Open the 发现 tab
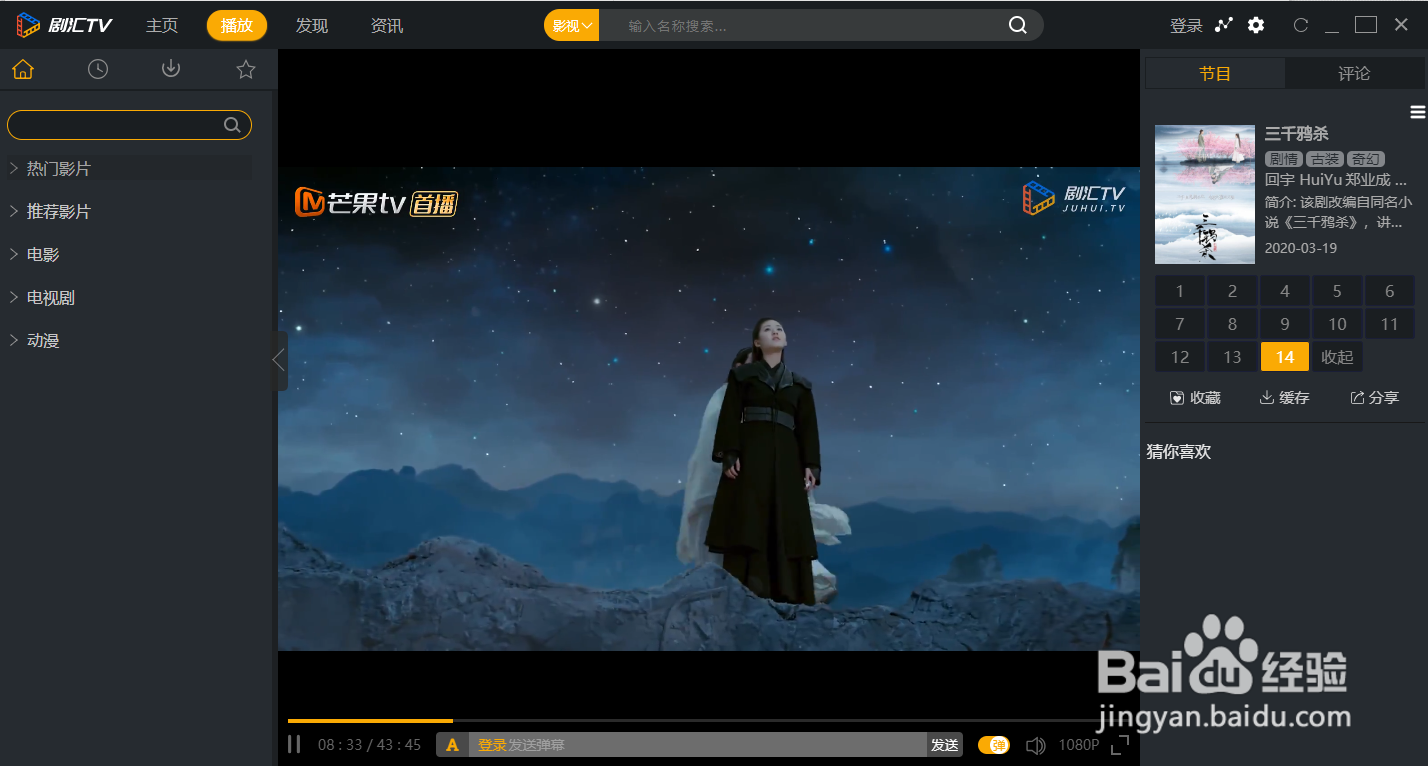The height and width of the screenshot is (766, 1428). pos(312,25)
